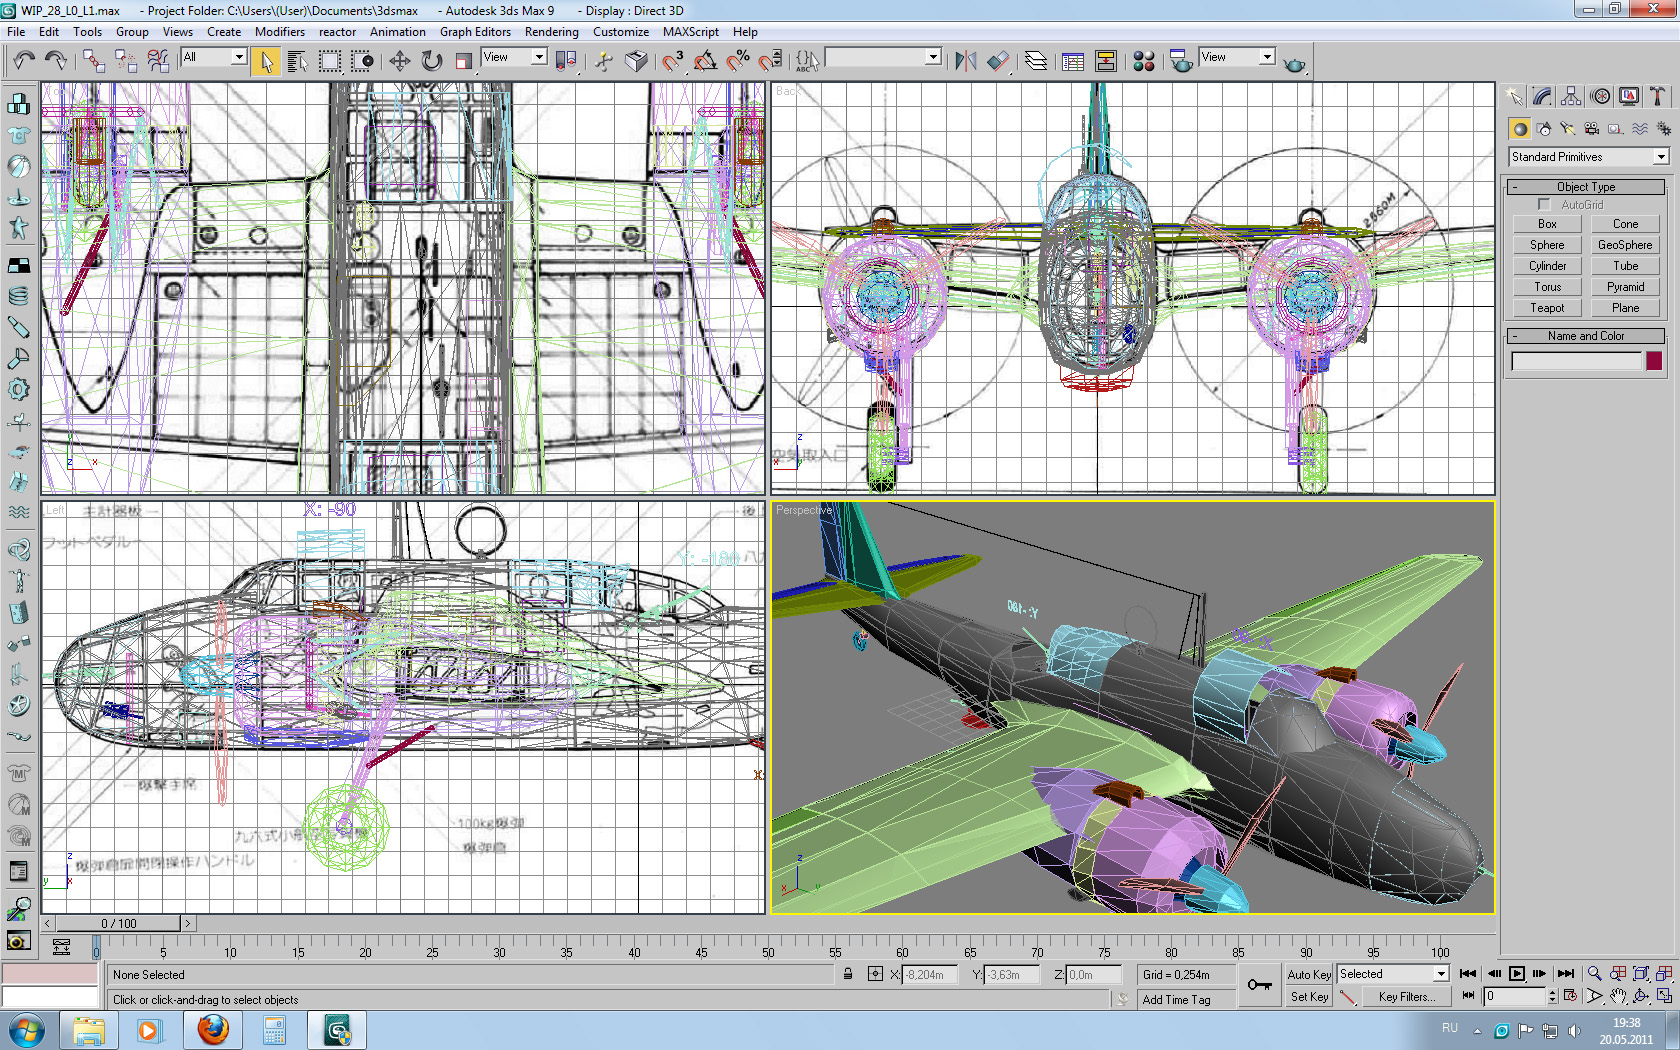Collapse the Object Type rollout
The width and height of the screenshot is (1680, 1050).
[x=1585, y=187]
